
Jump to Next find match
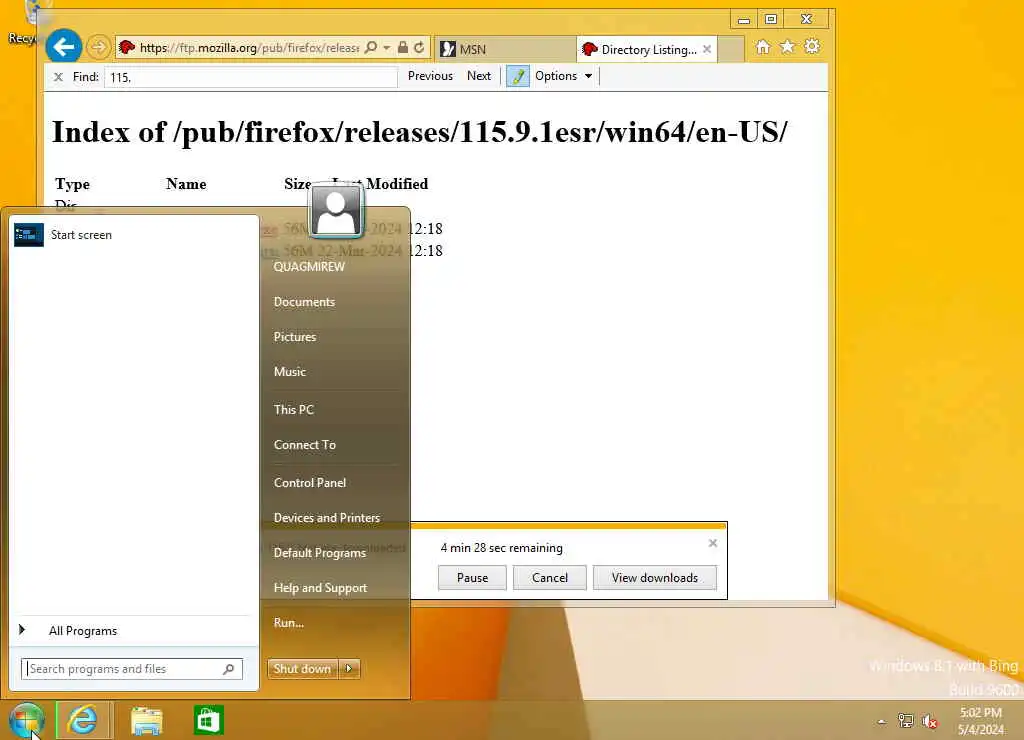click(x=479, y=76)
